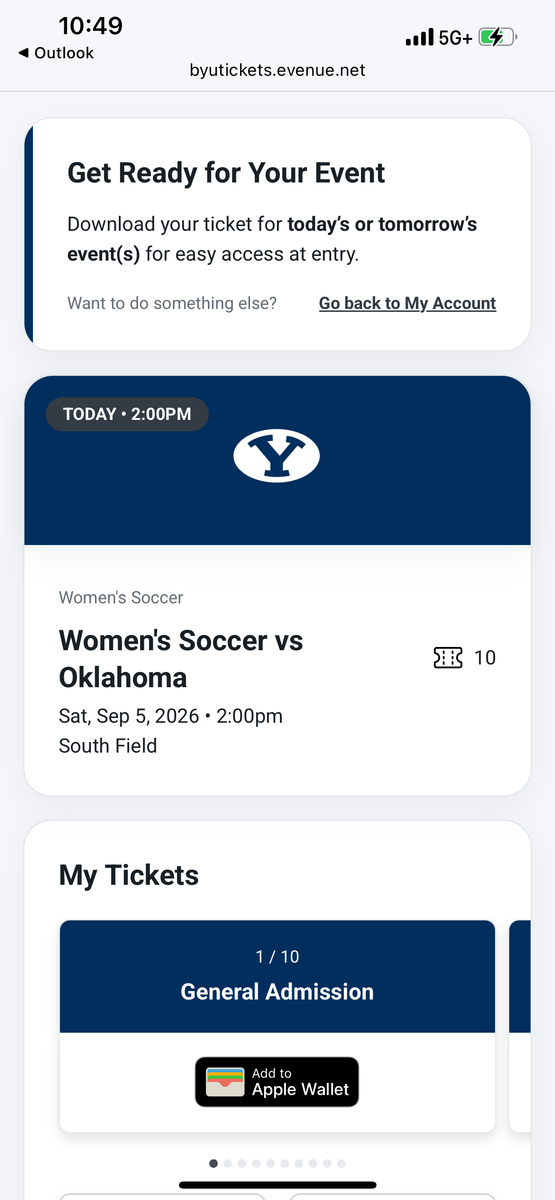Tap the ticket count icon

448,657
